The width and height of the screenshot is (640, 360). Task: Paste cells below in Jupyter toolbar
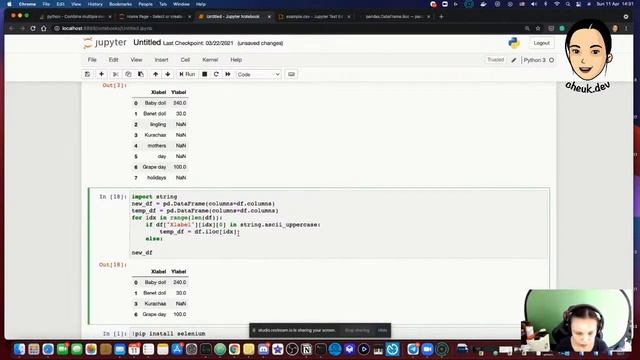tap(141, 74)
